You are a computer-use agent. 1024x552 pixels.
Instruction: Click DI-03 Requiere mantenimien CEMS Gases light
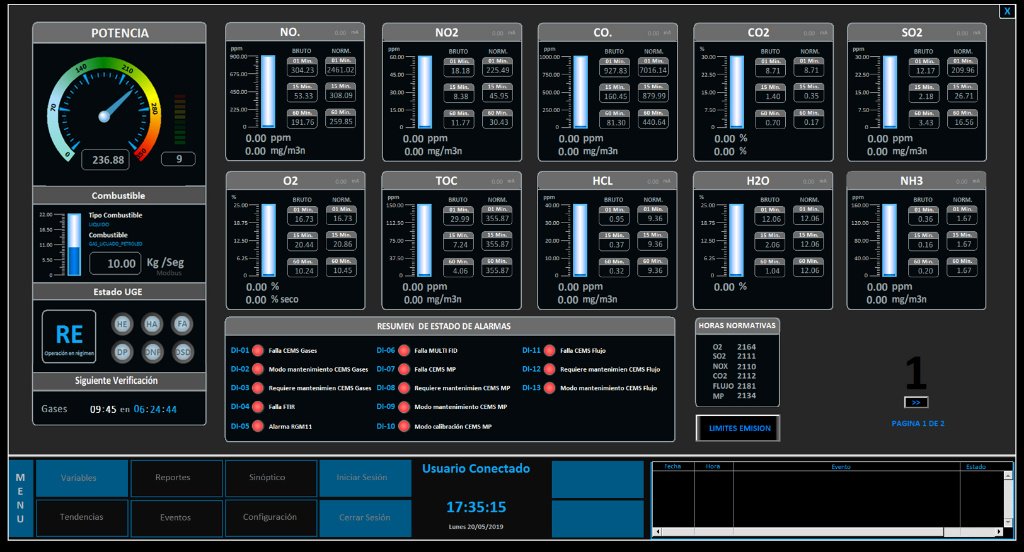coord(258,387)
